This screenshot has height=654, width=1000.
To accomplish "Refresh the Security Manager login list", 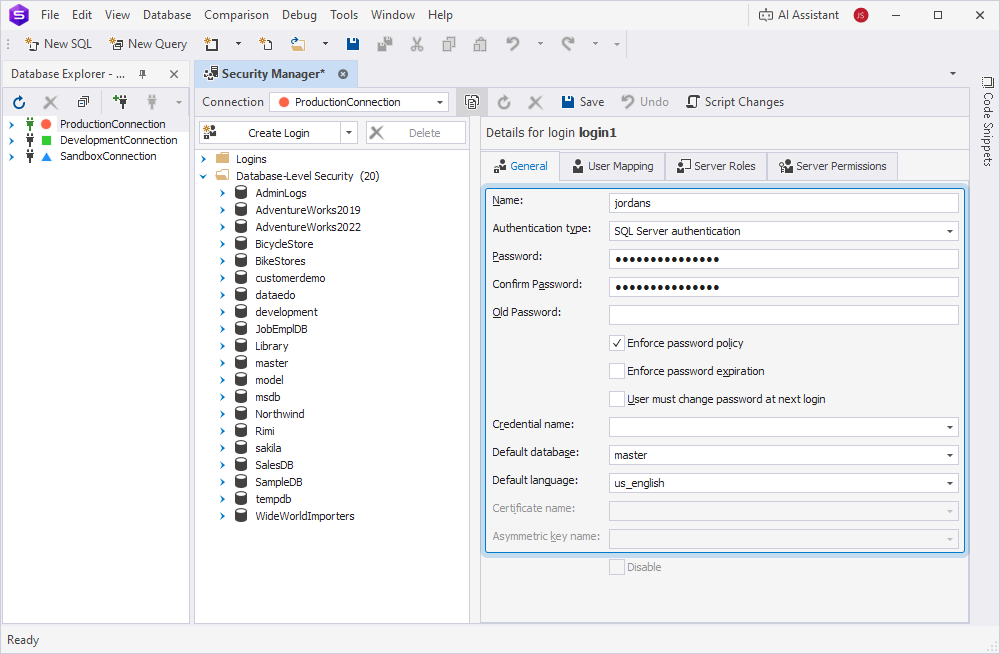I will (503, 101).
